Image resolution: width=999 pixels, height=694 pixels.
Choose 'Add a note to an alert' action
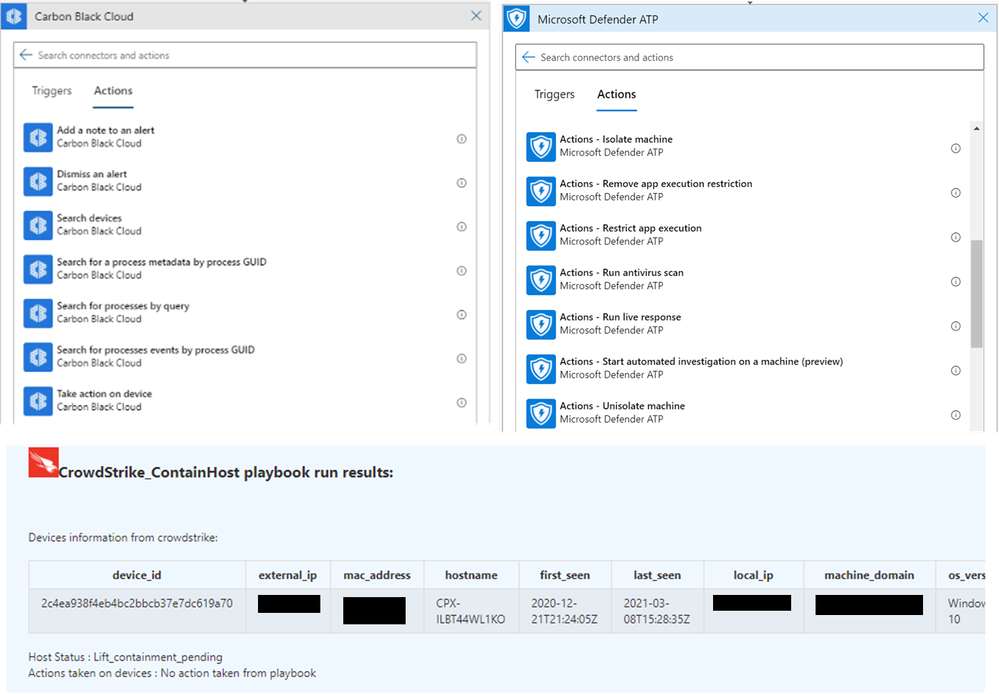[245, 138]
